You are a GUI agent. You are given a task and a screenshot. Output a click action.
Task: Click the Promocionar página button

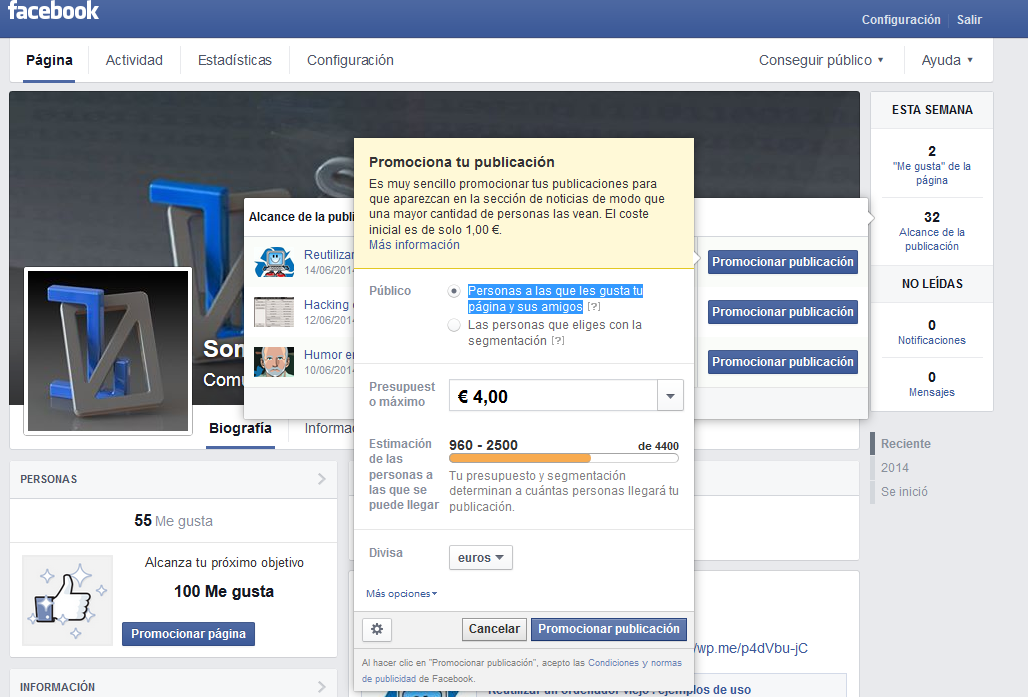point(188,634)
